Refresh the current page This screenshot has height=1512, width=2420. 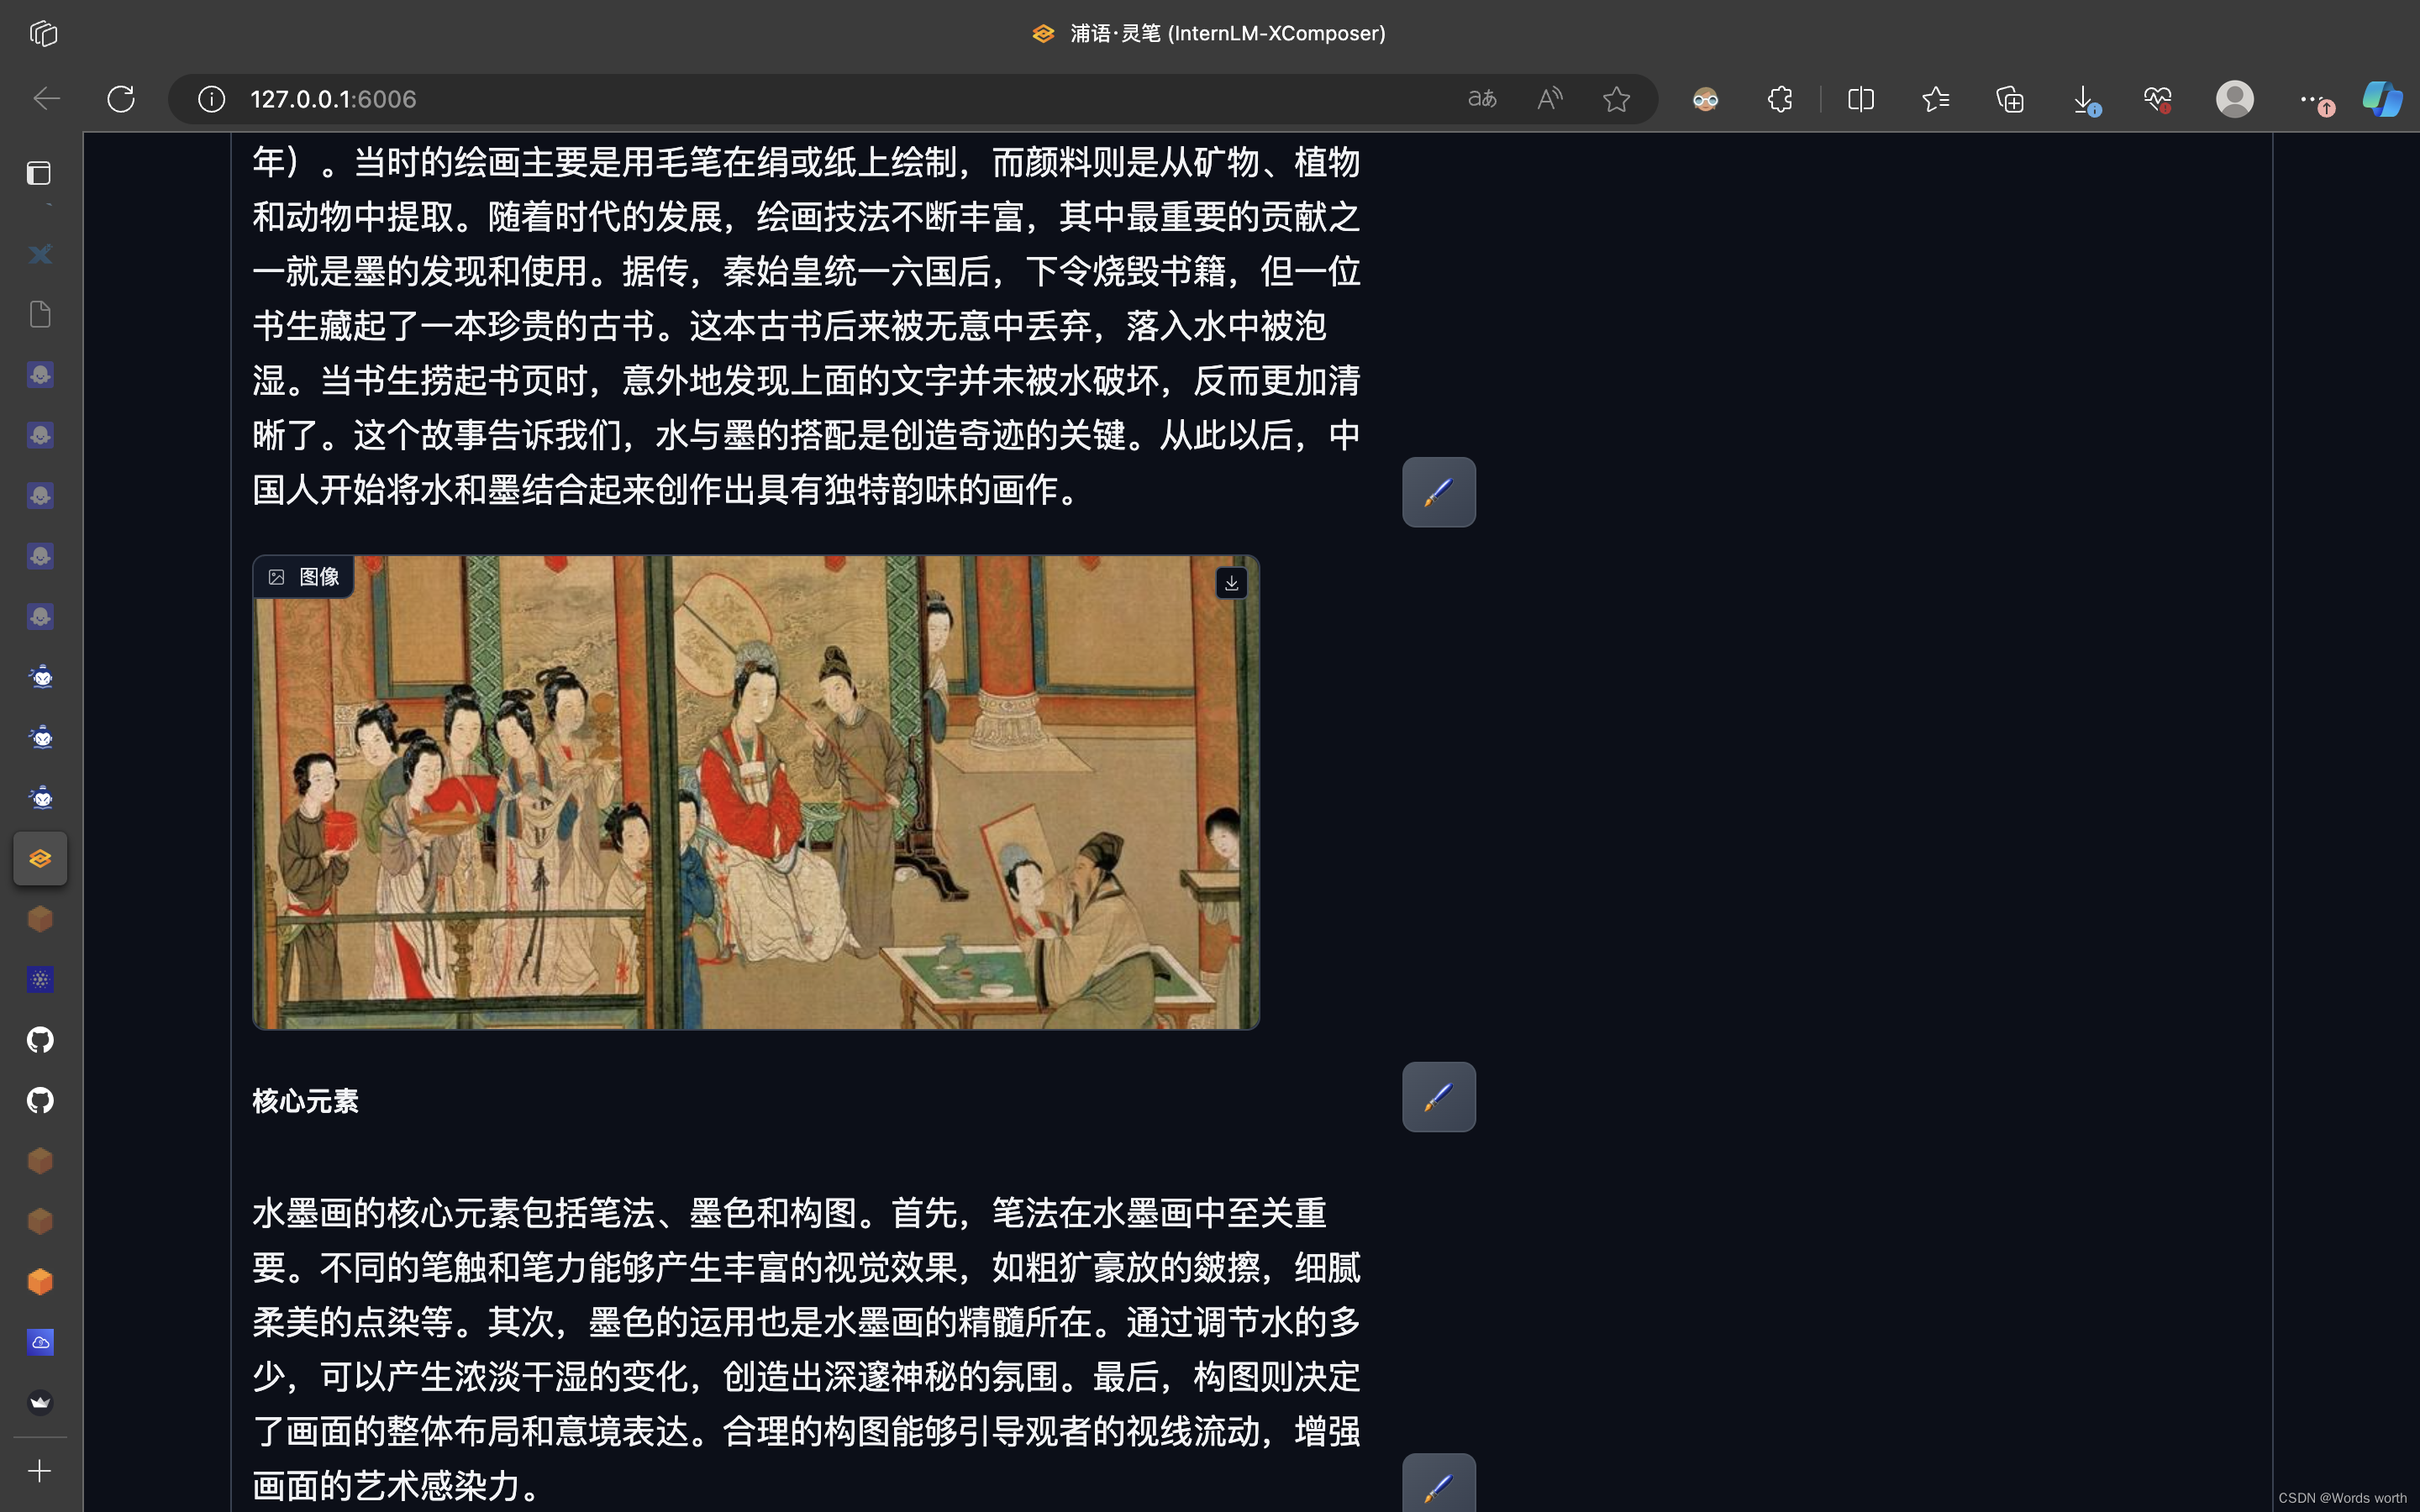(x=121, y=99)
